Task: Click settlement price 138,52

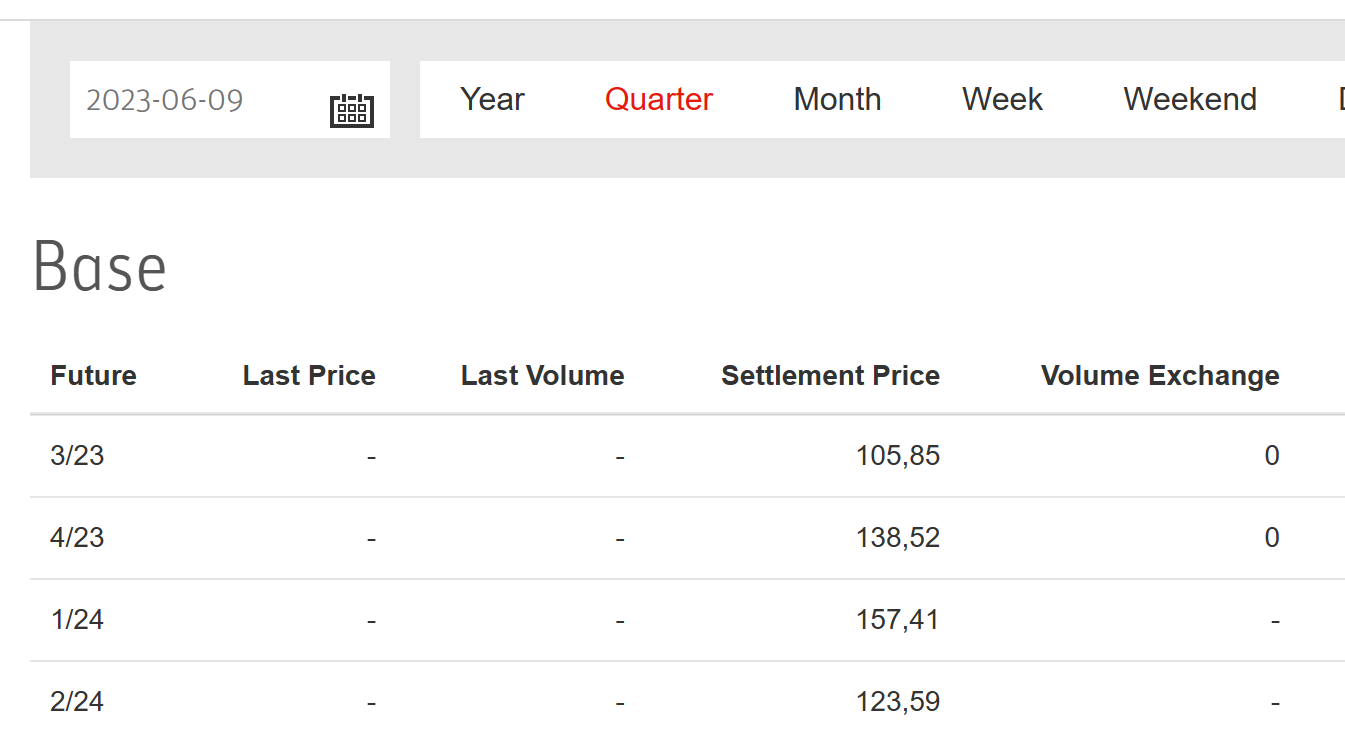Action: pyautogui.click(x=898, y=538)
